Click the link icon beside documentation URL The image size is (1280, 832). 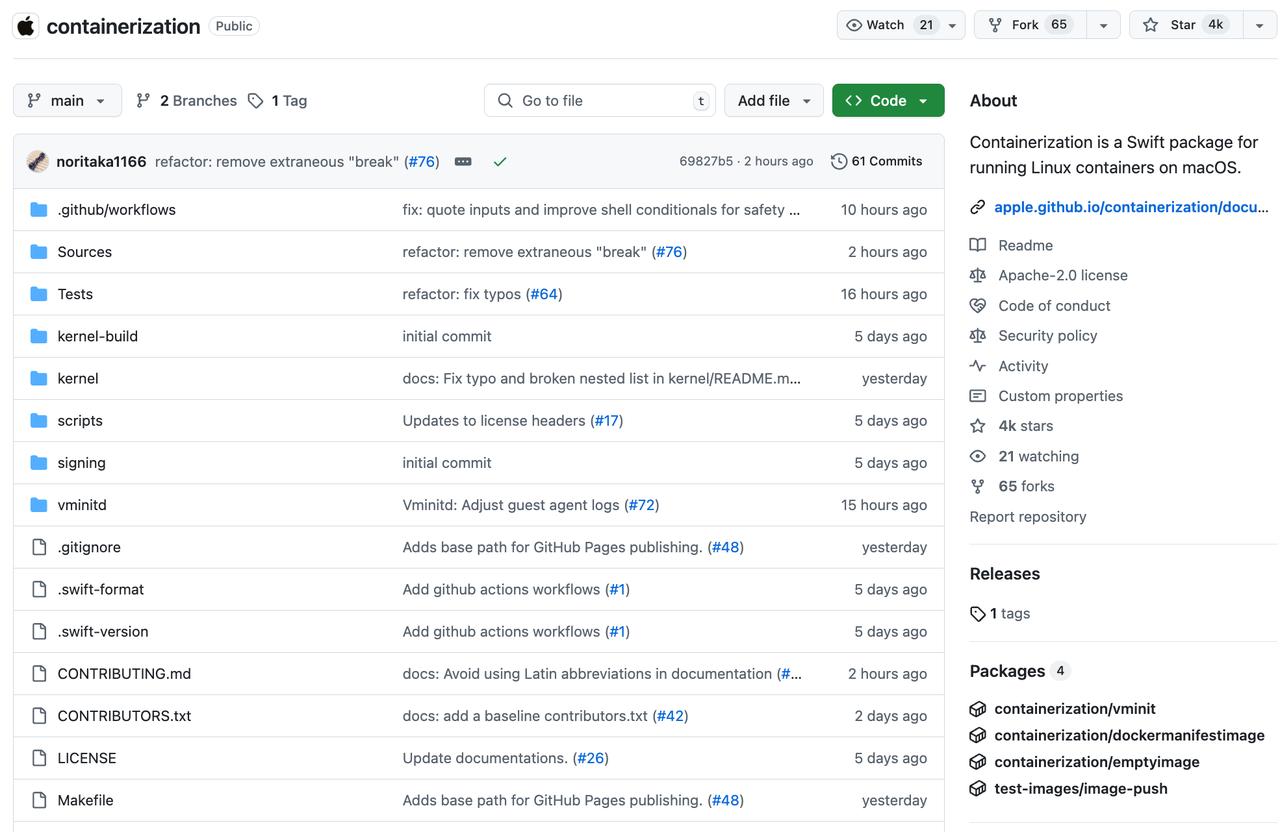click(978, 207)
